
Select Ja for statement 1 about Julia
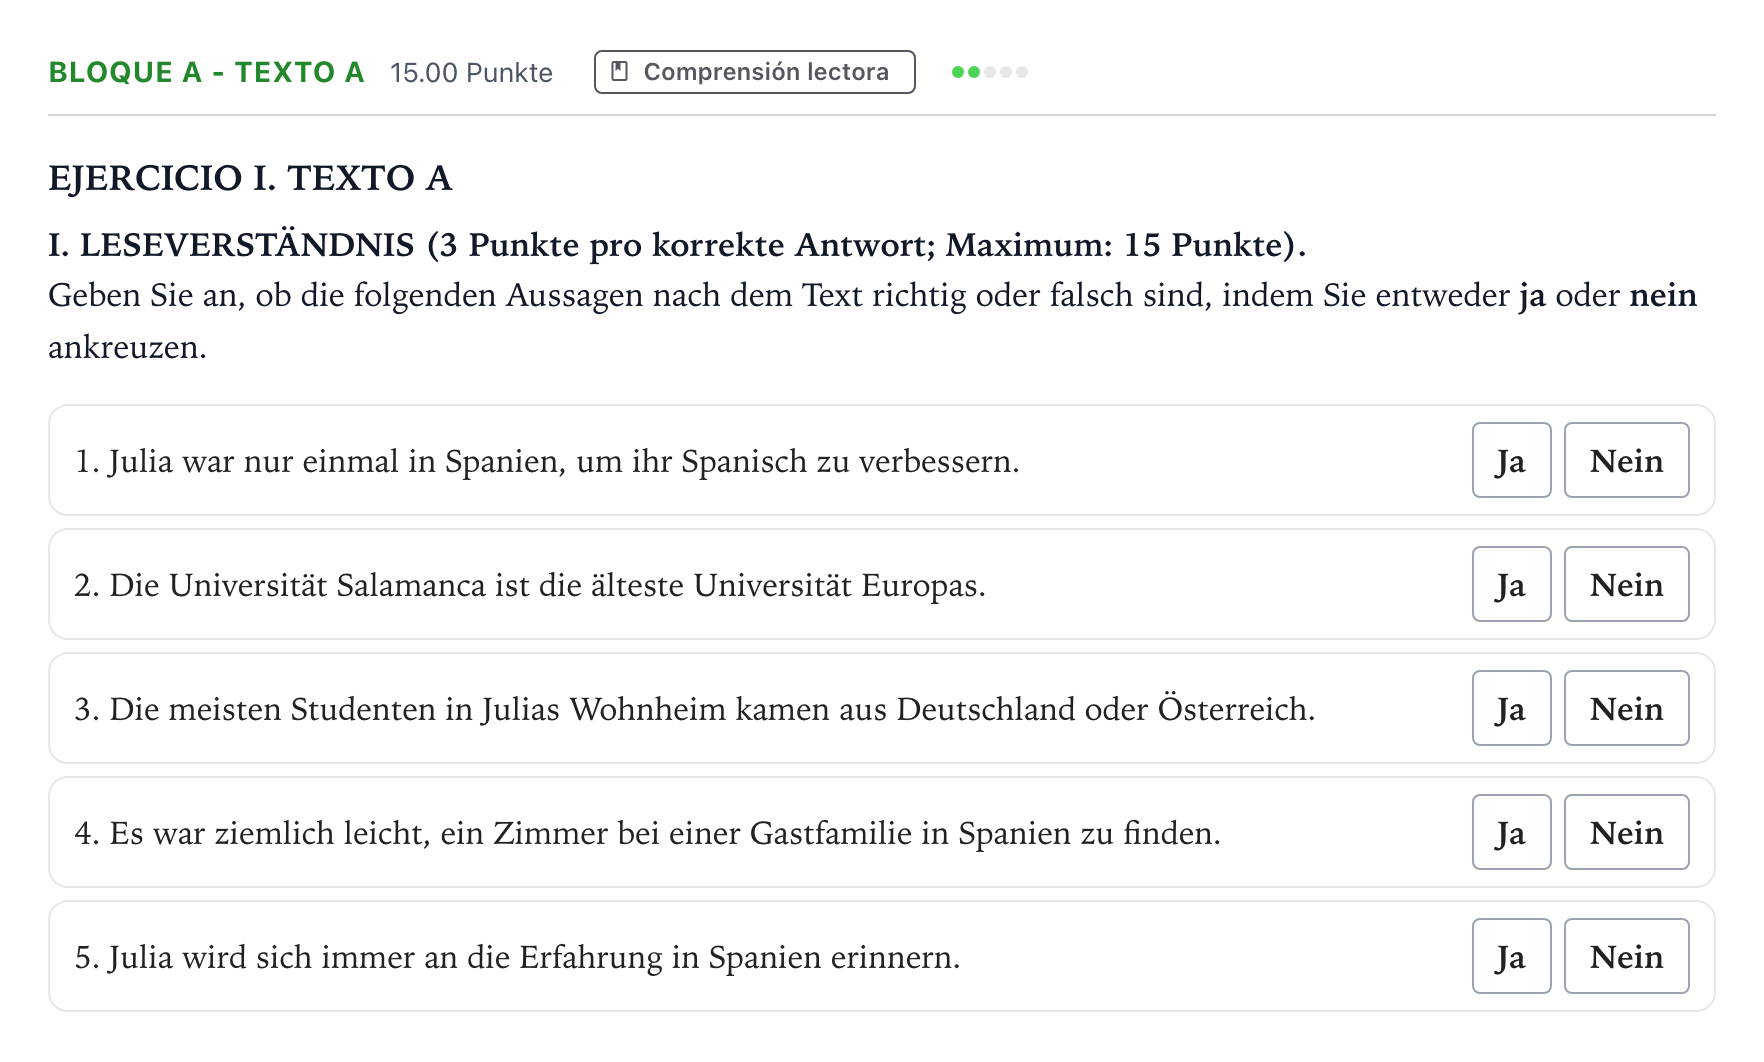1511,460
